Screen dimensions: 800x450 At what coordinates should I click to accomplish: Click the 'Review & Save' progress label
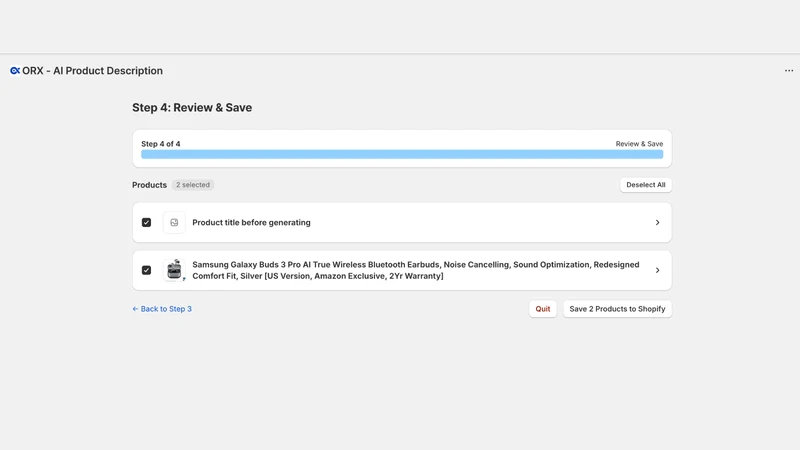pyautogui.click(x=639, y=144)
